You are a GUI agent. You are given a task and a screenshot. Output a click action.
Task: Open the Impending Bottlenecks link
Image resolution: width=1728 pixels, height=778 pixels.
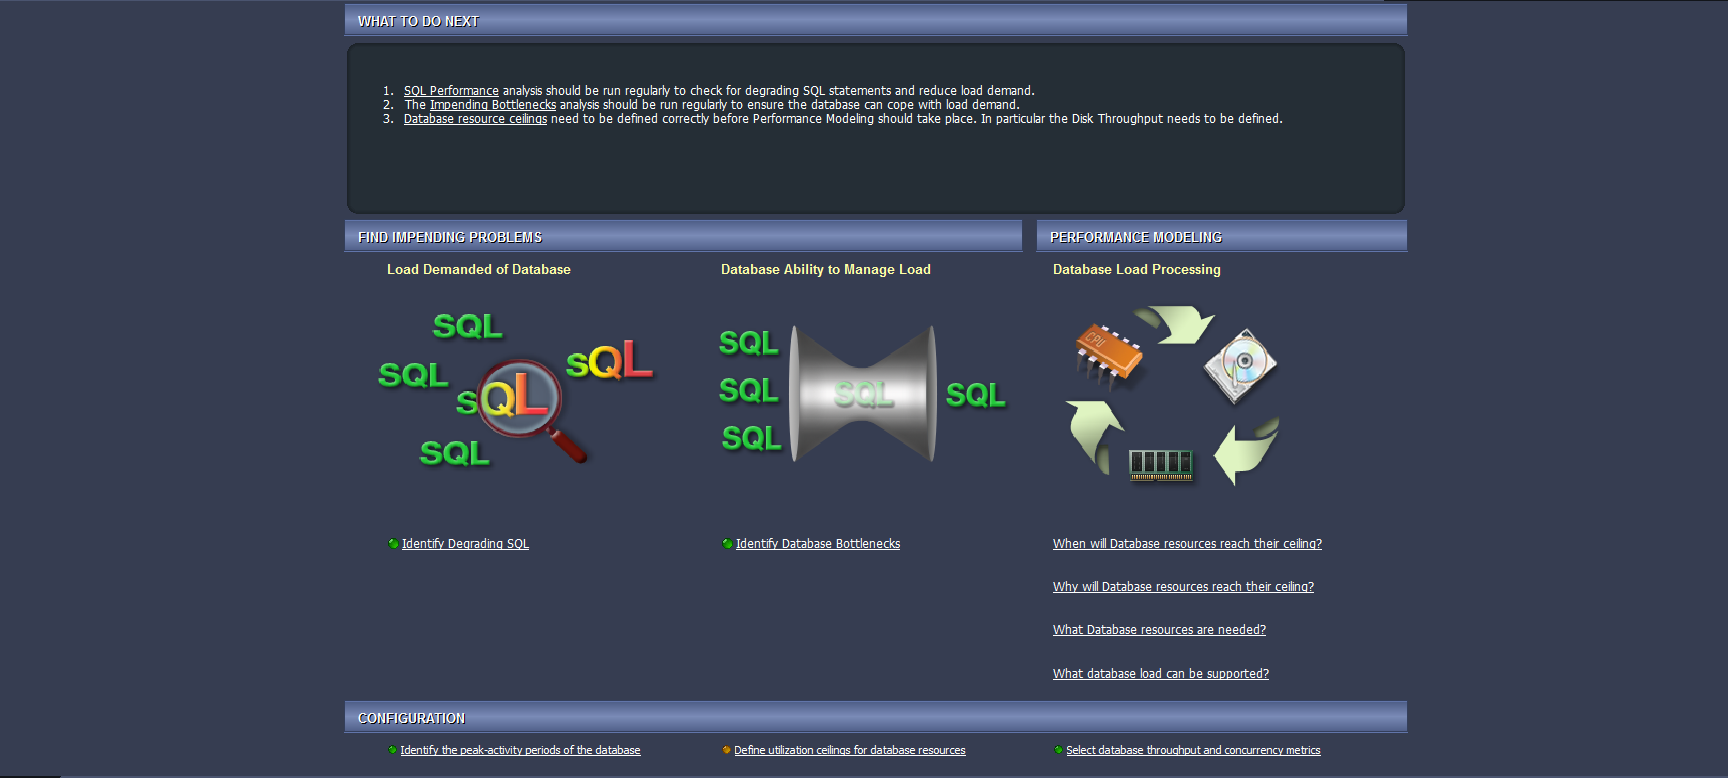coord(493,105)
